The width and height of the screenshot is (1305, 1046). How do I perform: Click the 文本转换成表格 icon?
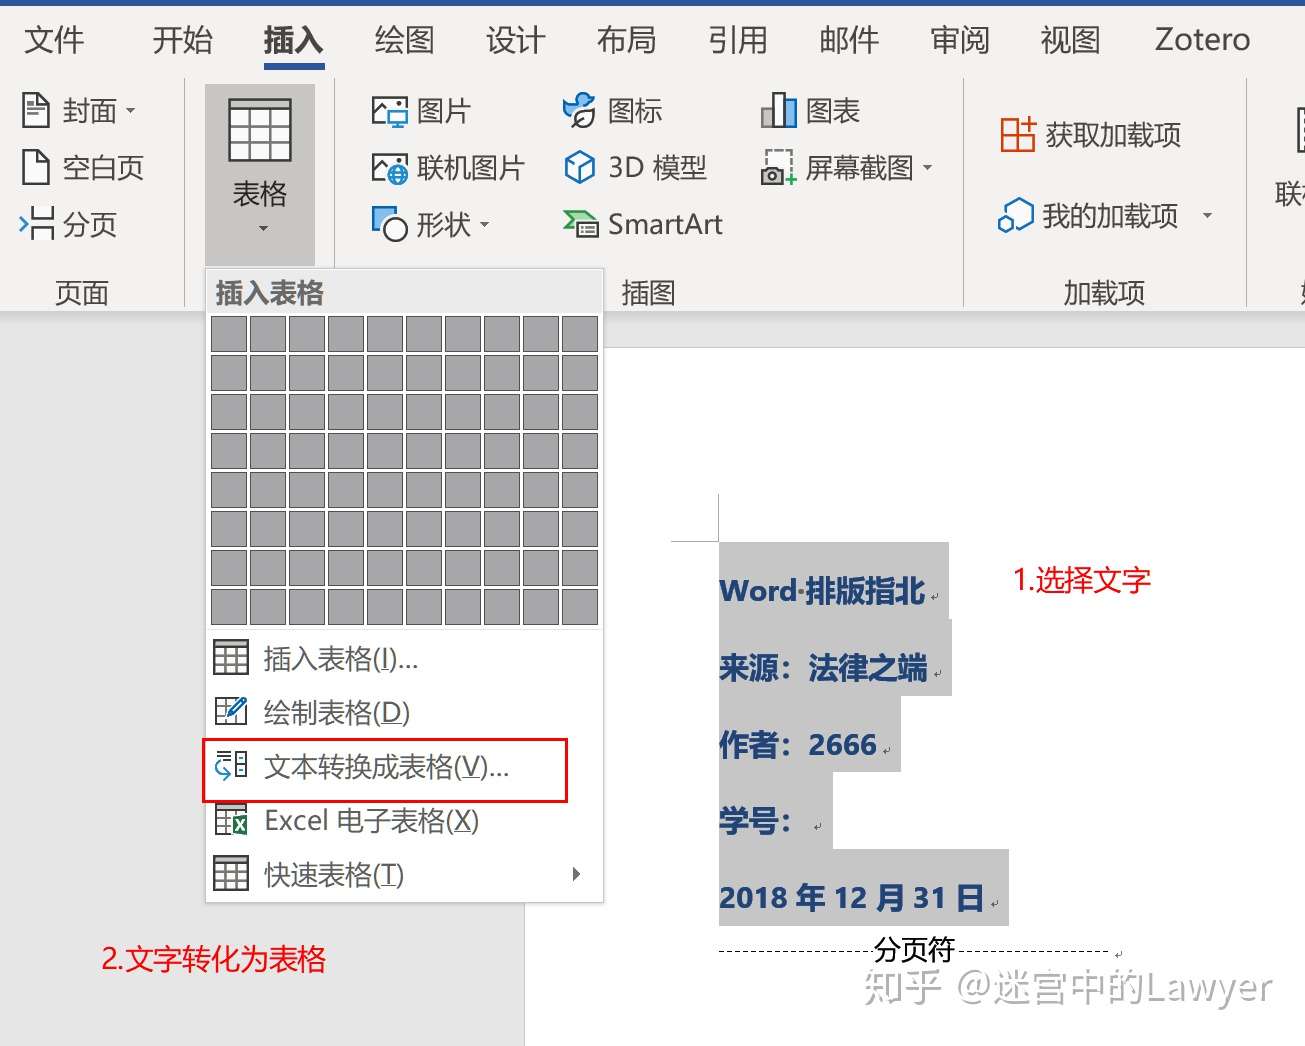tap(231, 767)
